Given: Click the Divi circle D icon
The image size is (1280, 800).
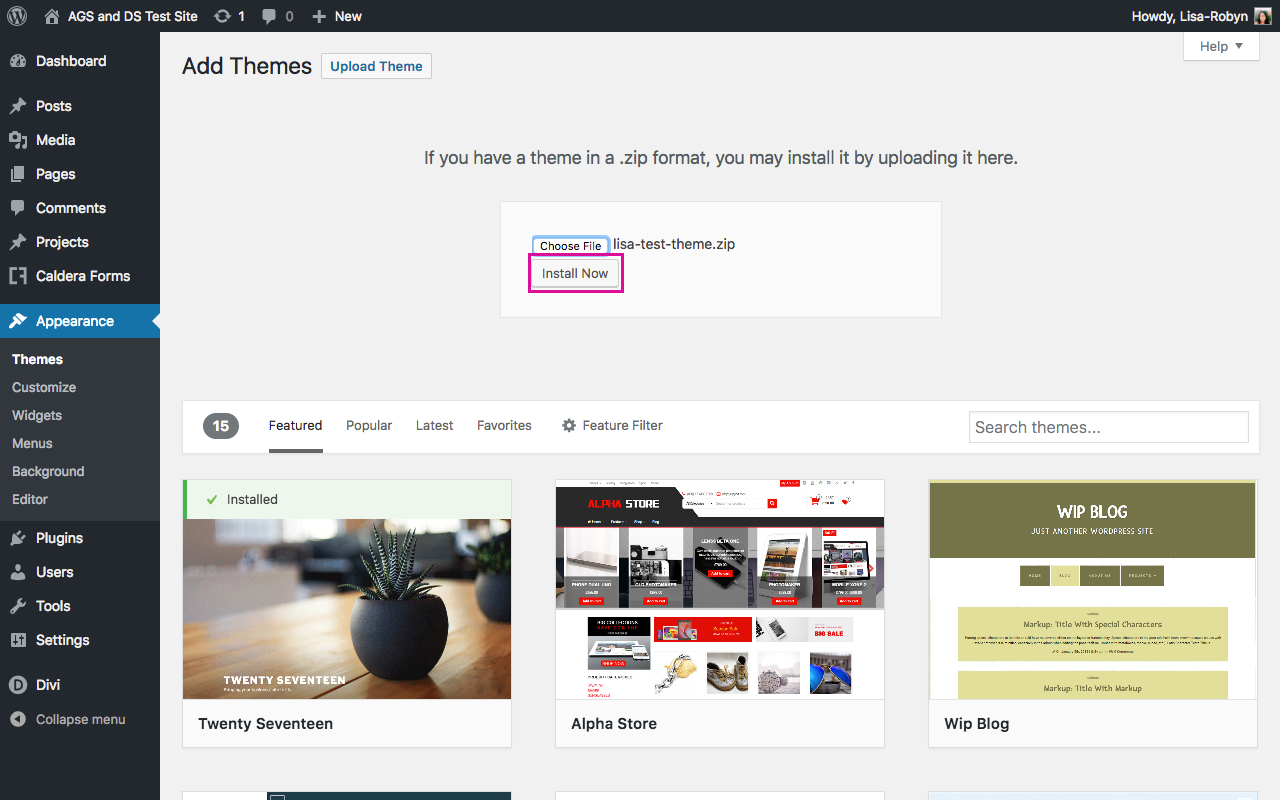Looking at the screenshot, I should tap(18, 685).
